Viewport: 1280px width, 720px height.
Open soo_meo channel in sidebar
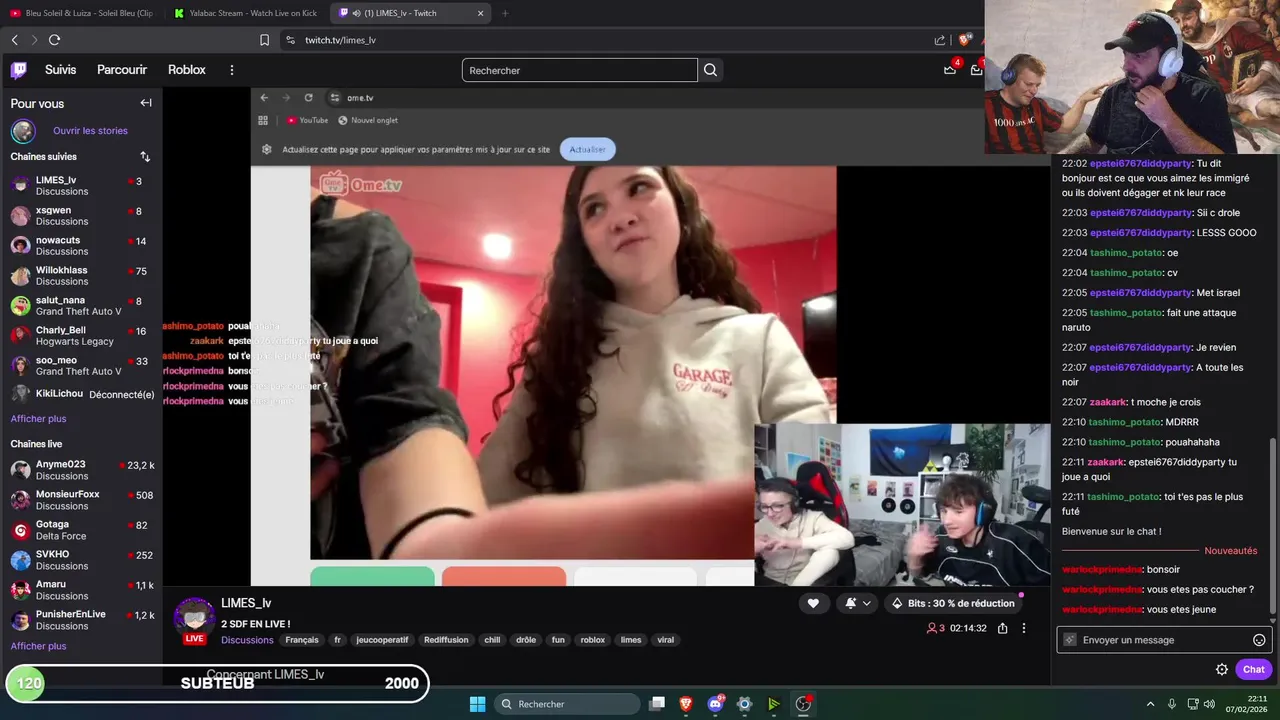pyautogui.click(x=81, y=366)
